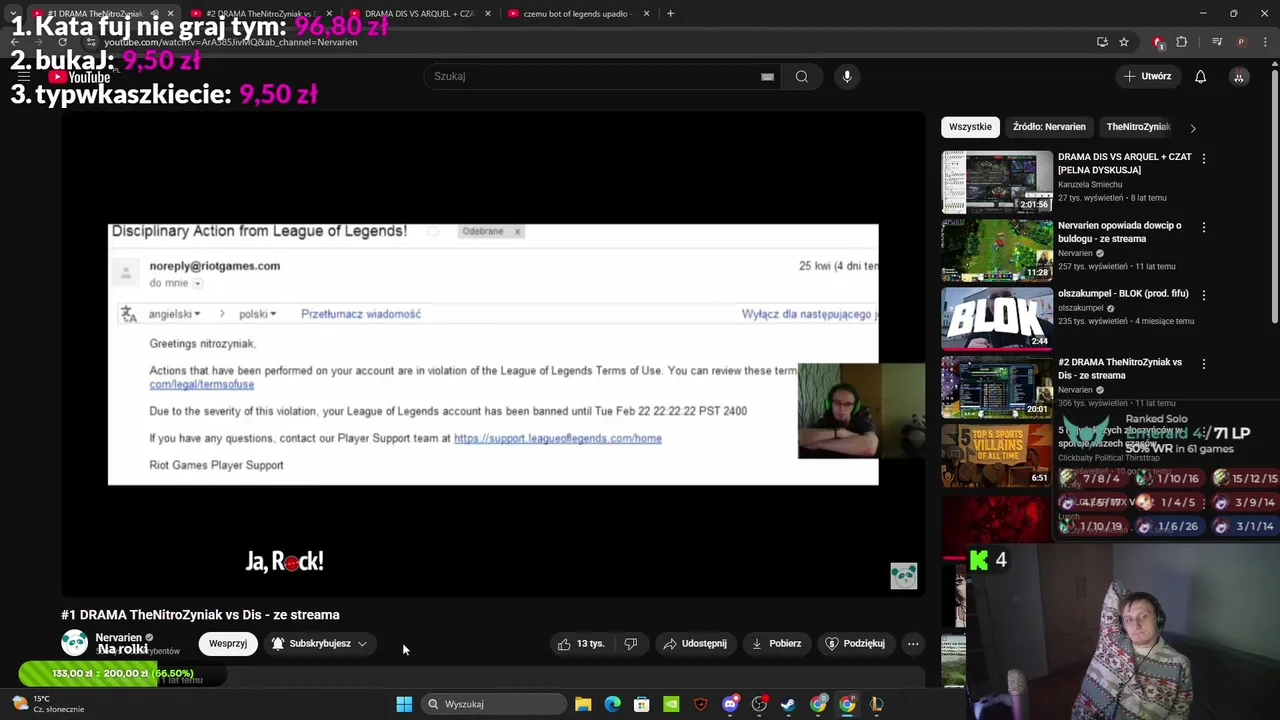
Task: Start voice search with the microphone icon
Action: 847,76
